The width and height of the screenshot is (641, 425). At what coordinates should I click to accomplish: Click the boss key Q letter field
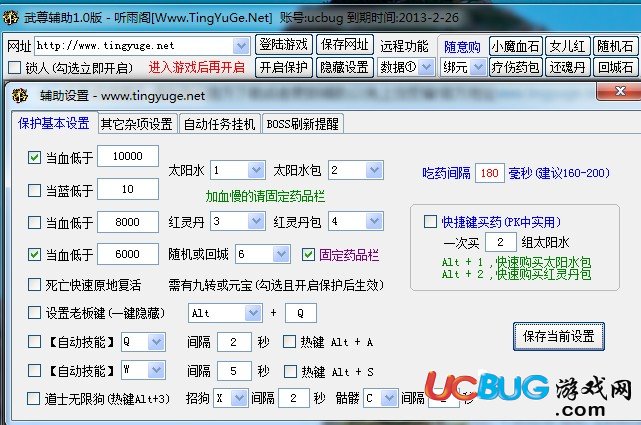click(x=300, y=313)
